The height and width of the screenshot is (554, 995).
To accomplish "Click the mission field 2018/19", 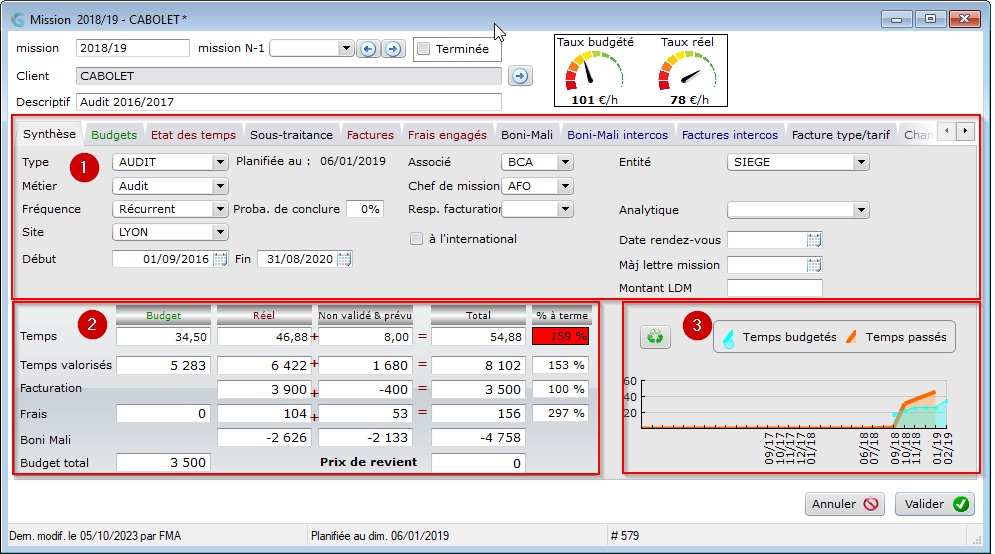I will click(x=133, y=48).
